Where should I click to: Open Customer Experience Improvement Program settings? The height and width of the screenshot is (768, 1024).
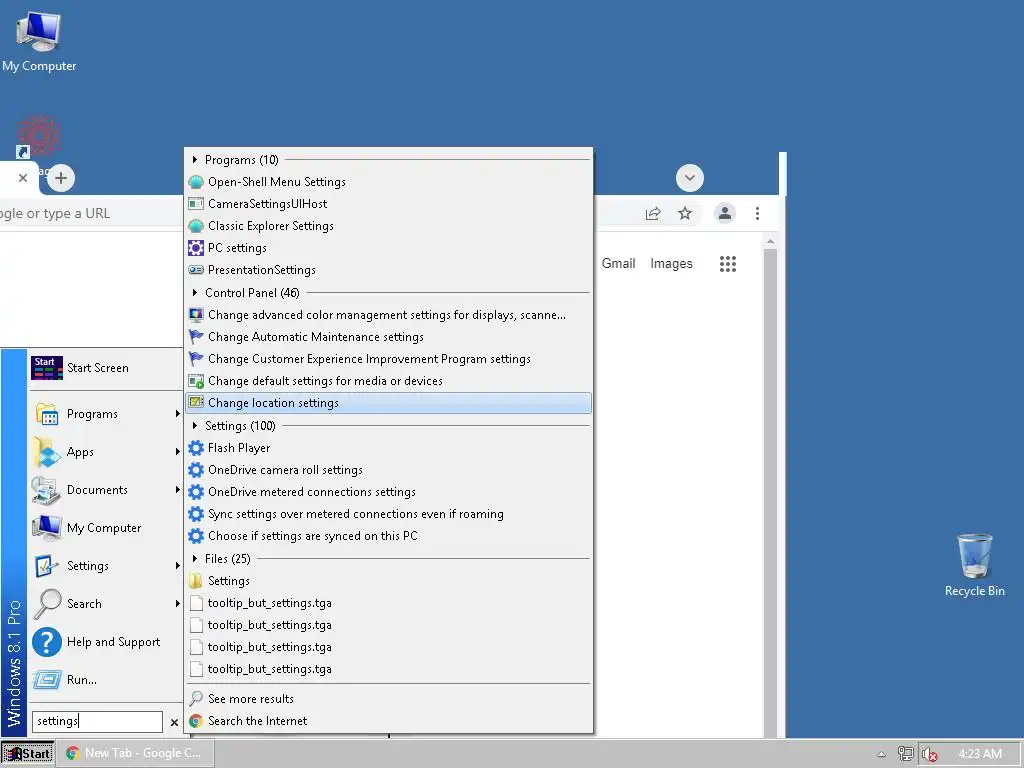(x=389, y=359)
